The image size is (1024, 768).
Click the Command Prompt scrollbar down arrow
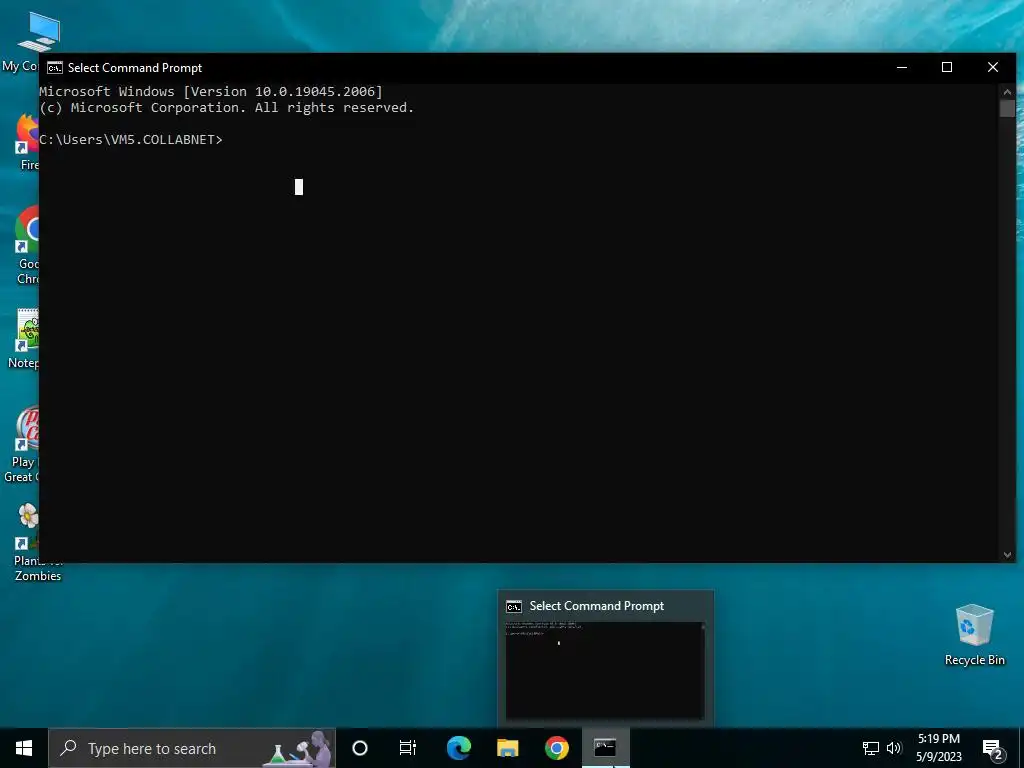pos(1007,554)
